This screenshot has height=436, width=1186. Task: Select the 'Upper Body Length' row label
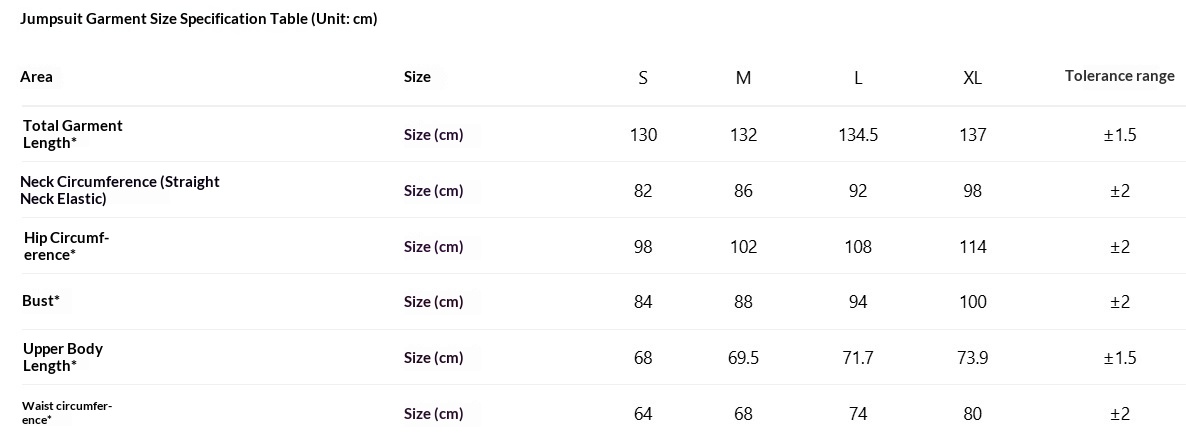63,357
